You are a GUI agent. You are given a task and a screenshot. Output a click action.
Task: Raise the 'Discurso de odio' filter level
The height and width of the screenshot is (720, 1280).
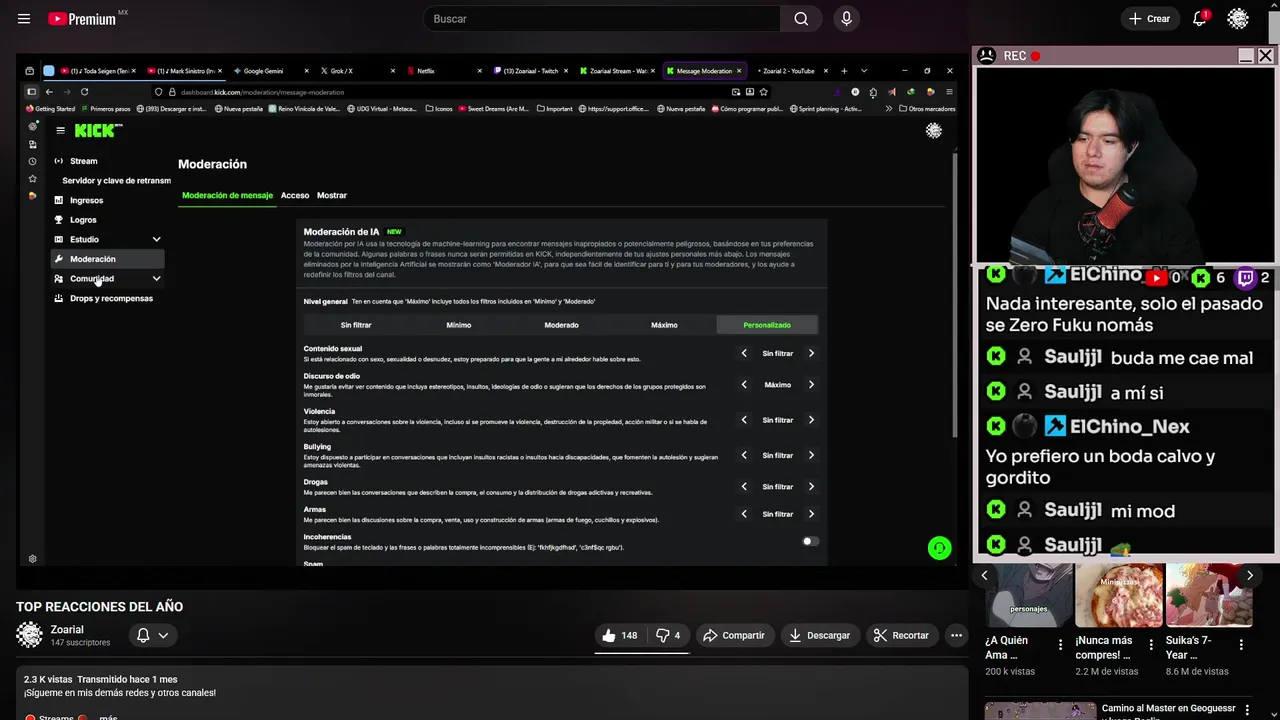[x=811, y=384]
